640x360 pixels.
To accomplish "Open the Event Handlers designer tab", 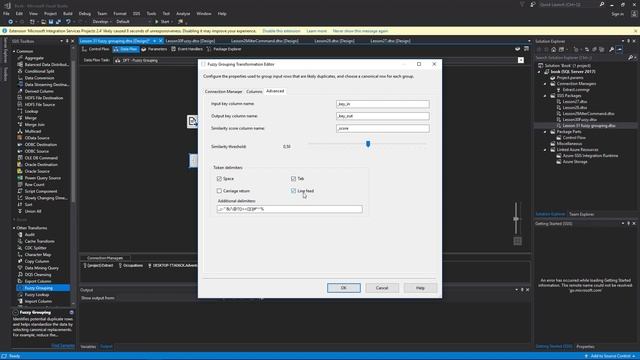I will (187, 49).
